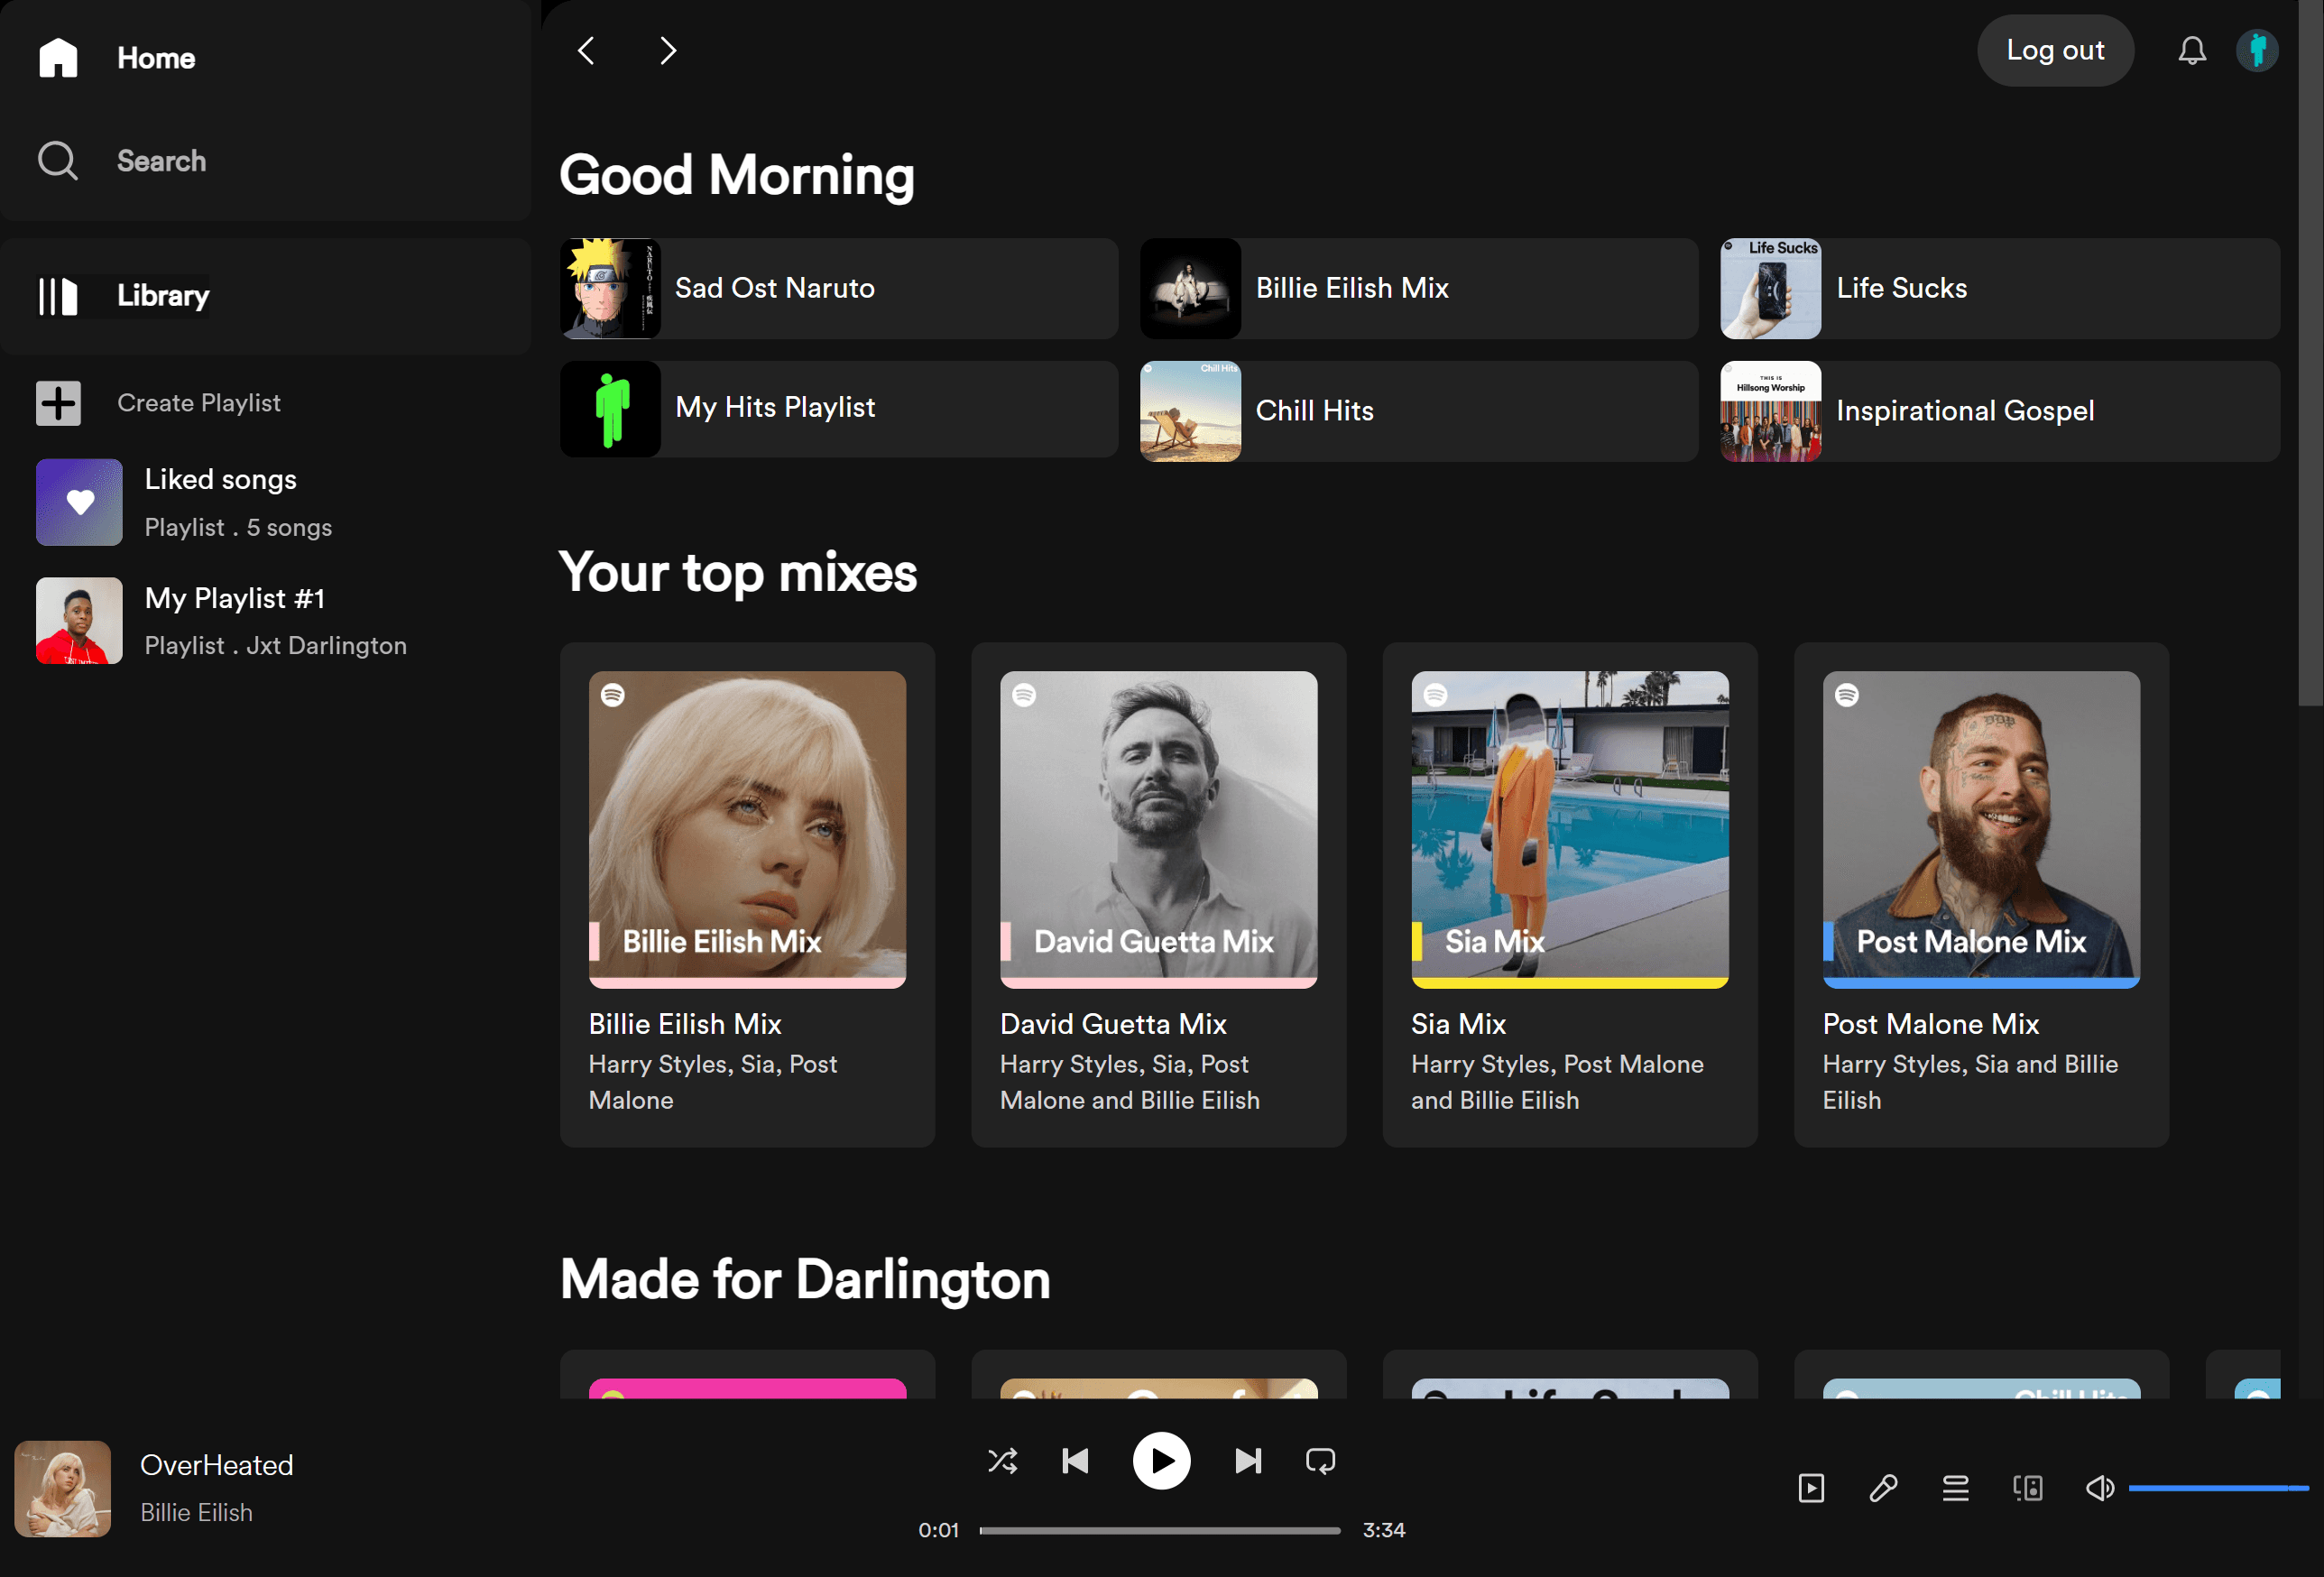
Task: Open the lyrics microphone icon
Action: 1883,1488
